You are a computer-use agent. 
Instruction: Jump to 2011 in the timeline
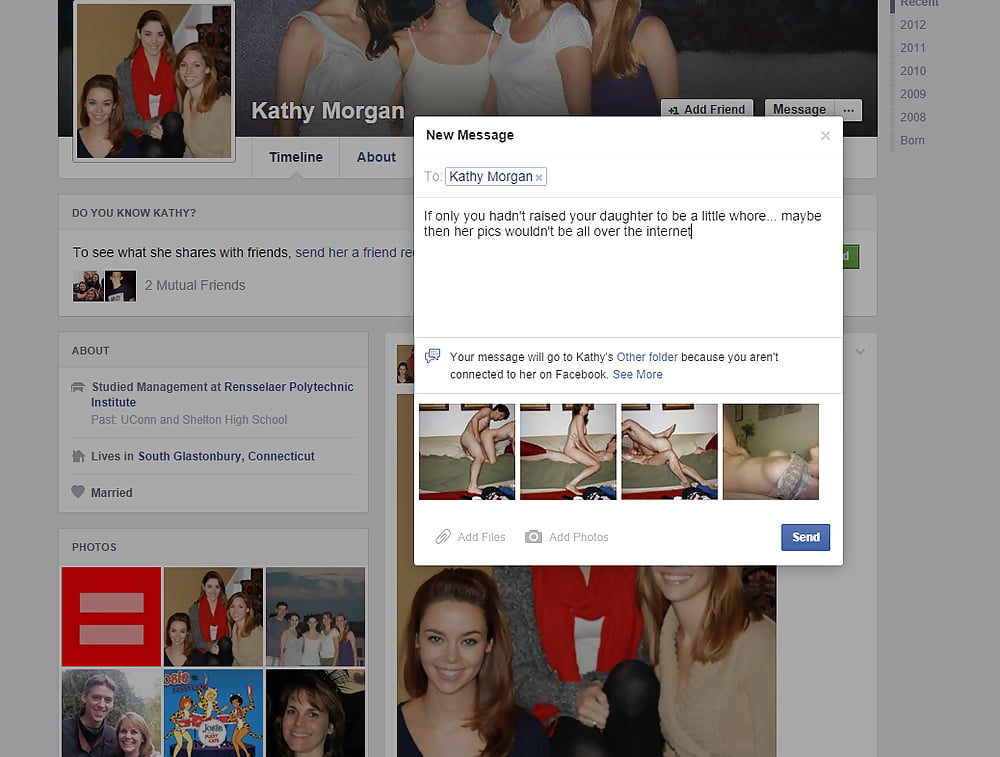913,48
